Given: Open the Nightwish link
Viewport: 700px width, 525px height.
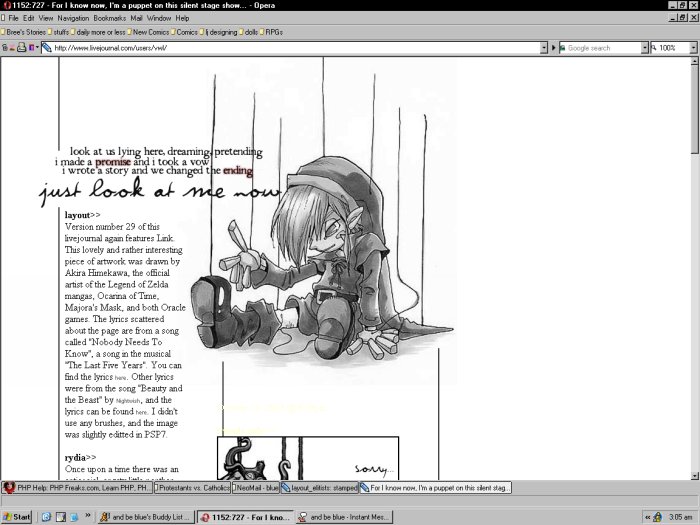Looking at the screenshot, I should point(128,401).
